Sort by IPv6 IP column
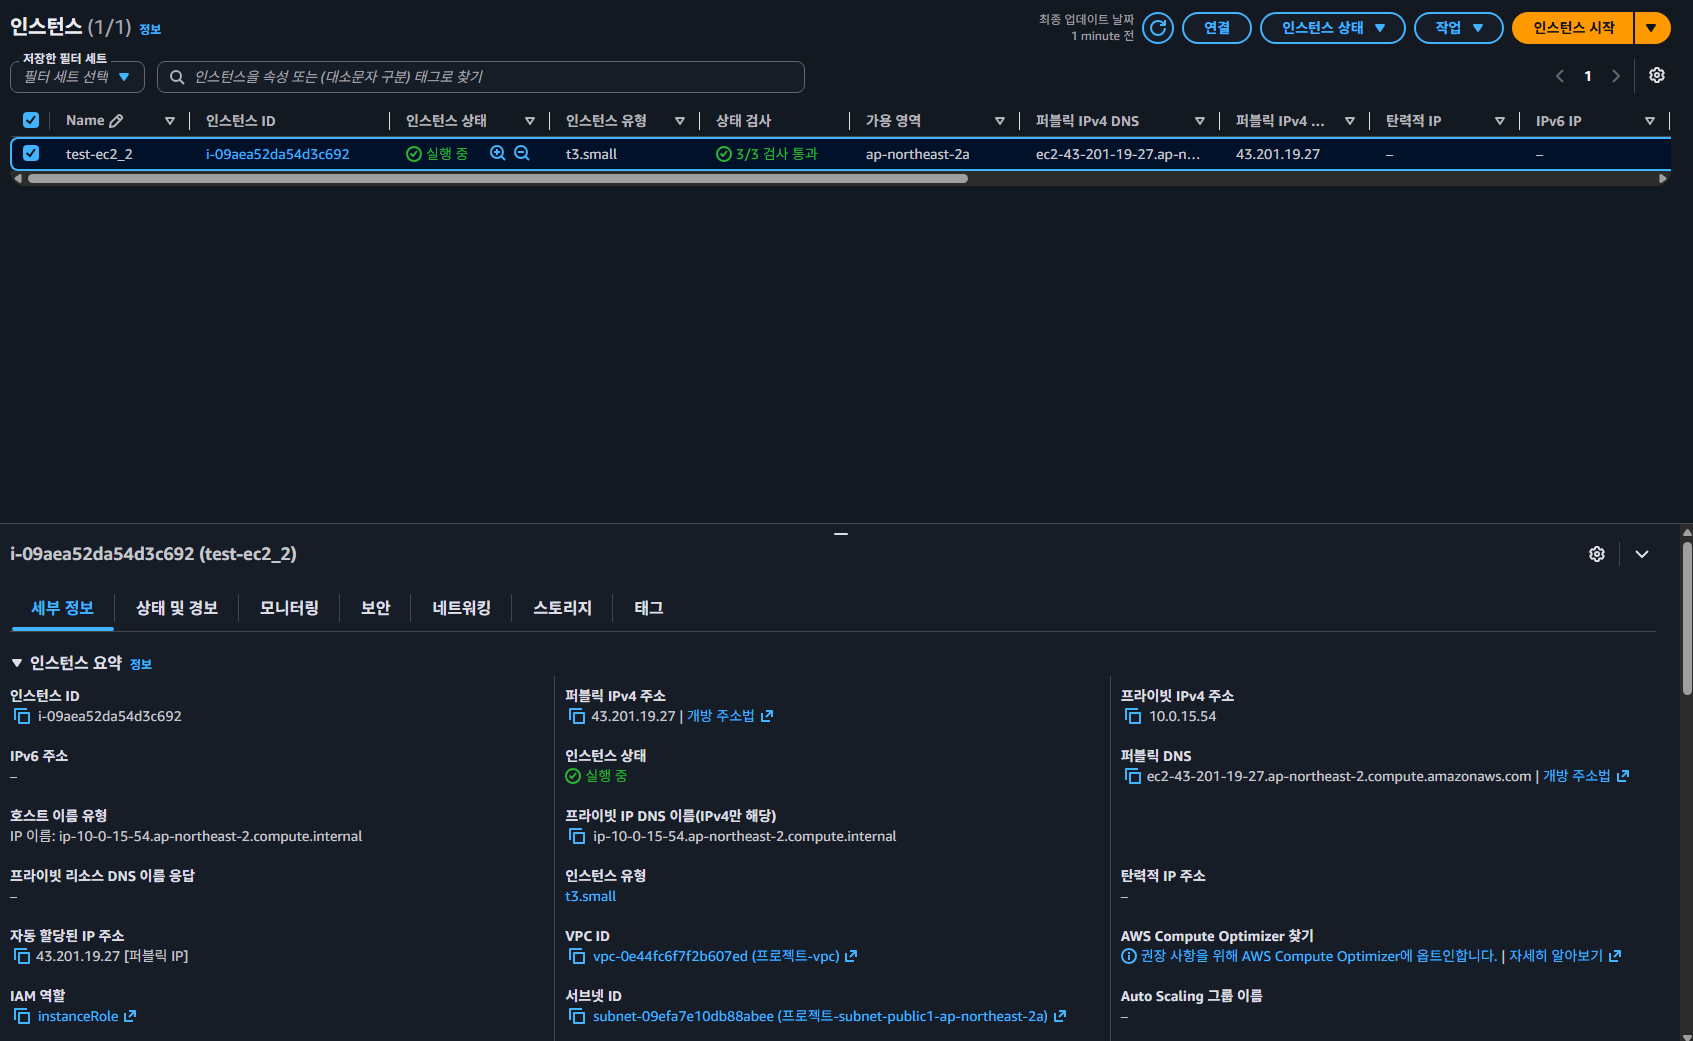The image size is (1693, 1041). [x=1650, y=121]
